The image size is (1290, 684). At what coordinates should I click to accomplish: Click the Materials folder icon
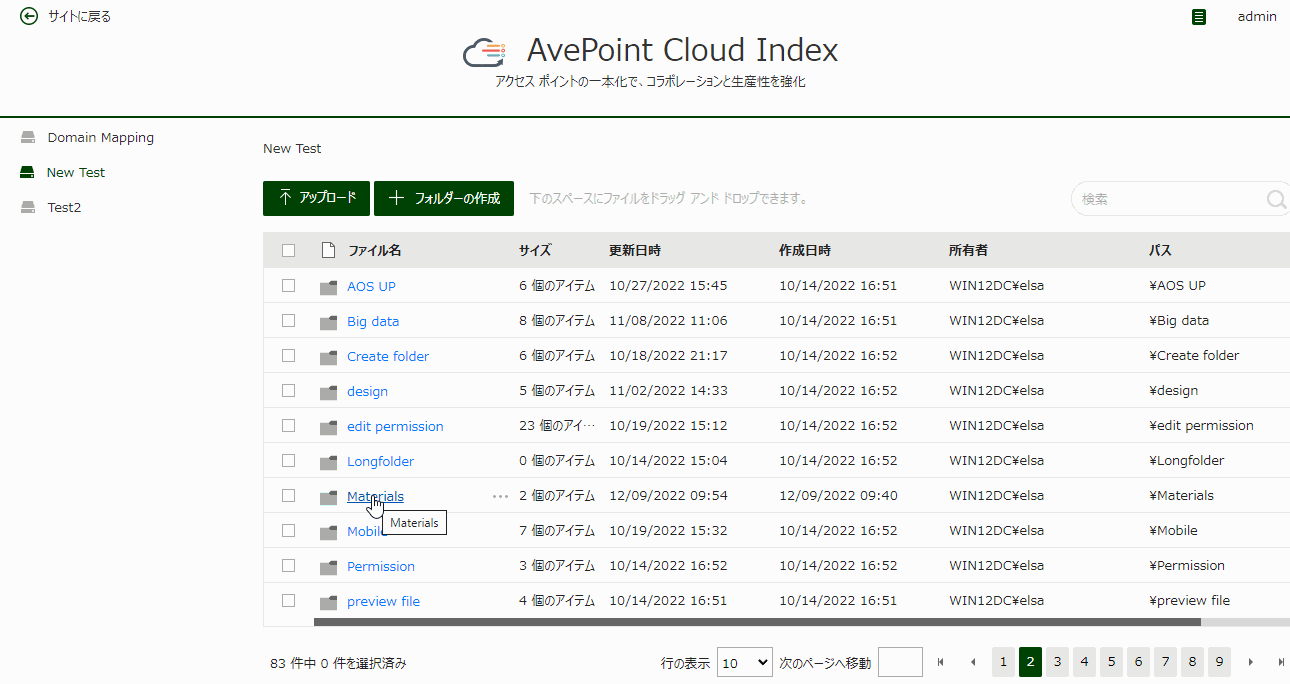pos(328,497)
